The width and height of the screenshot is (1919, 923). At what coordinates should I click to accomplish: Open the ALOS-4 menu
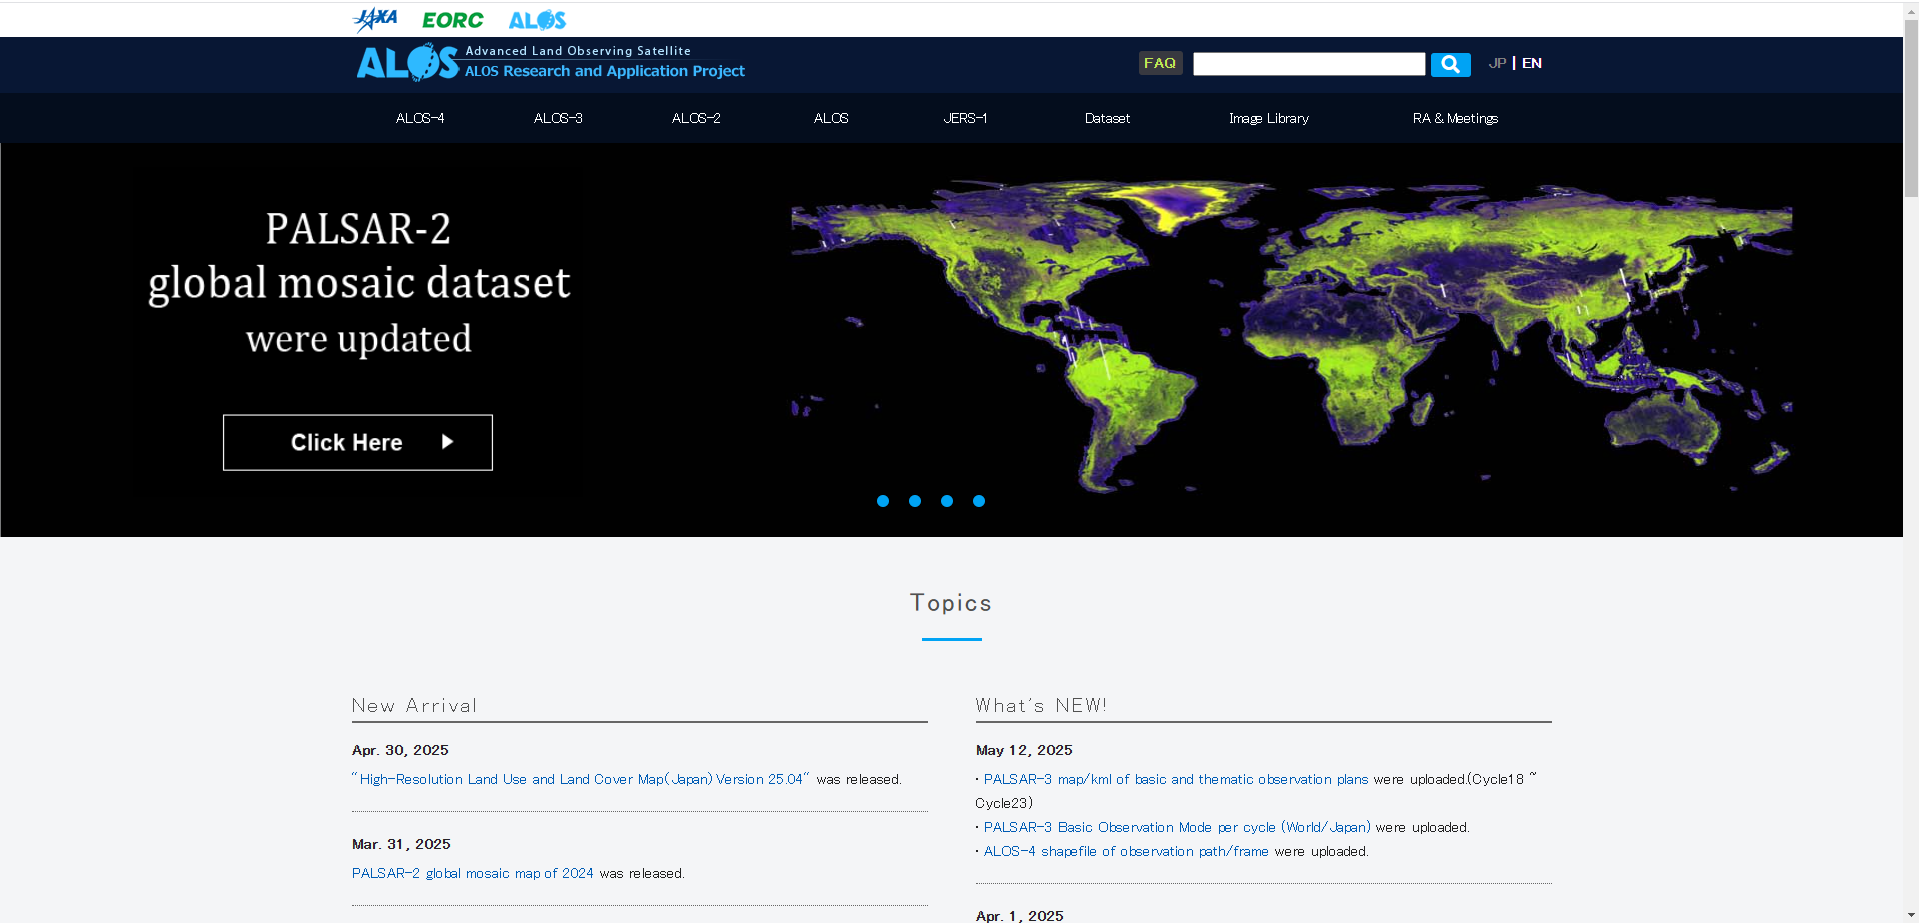420,118
